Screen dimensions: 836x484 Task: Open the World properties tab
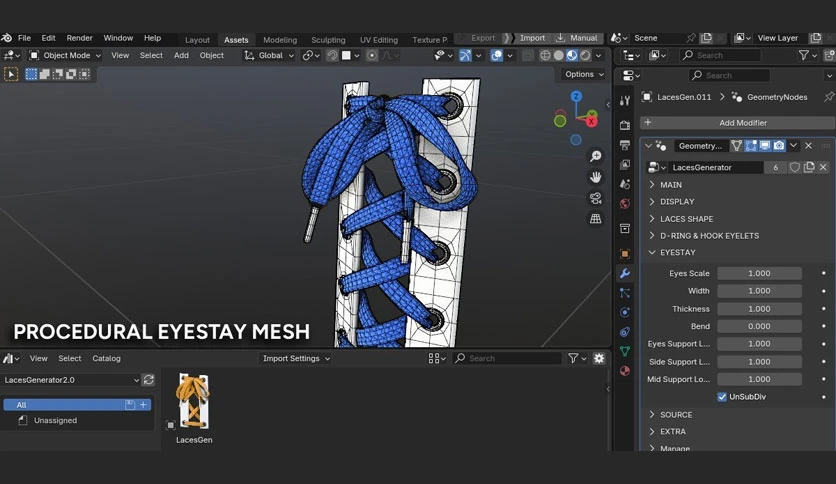coord(625,204)
